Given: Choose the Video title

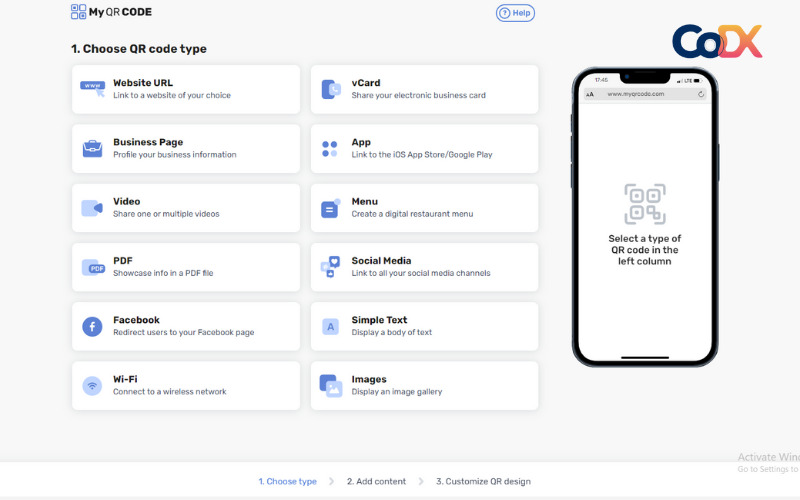Looking at the screenshot, I should coord(127,201).
